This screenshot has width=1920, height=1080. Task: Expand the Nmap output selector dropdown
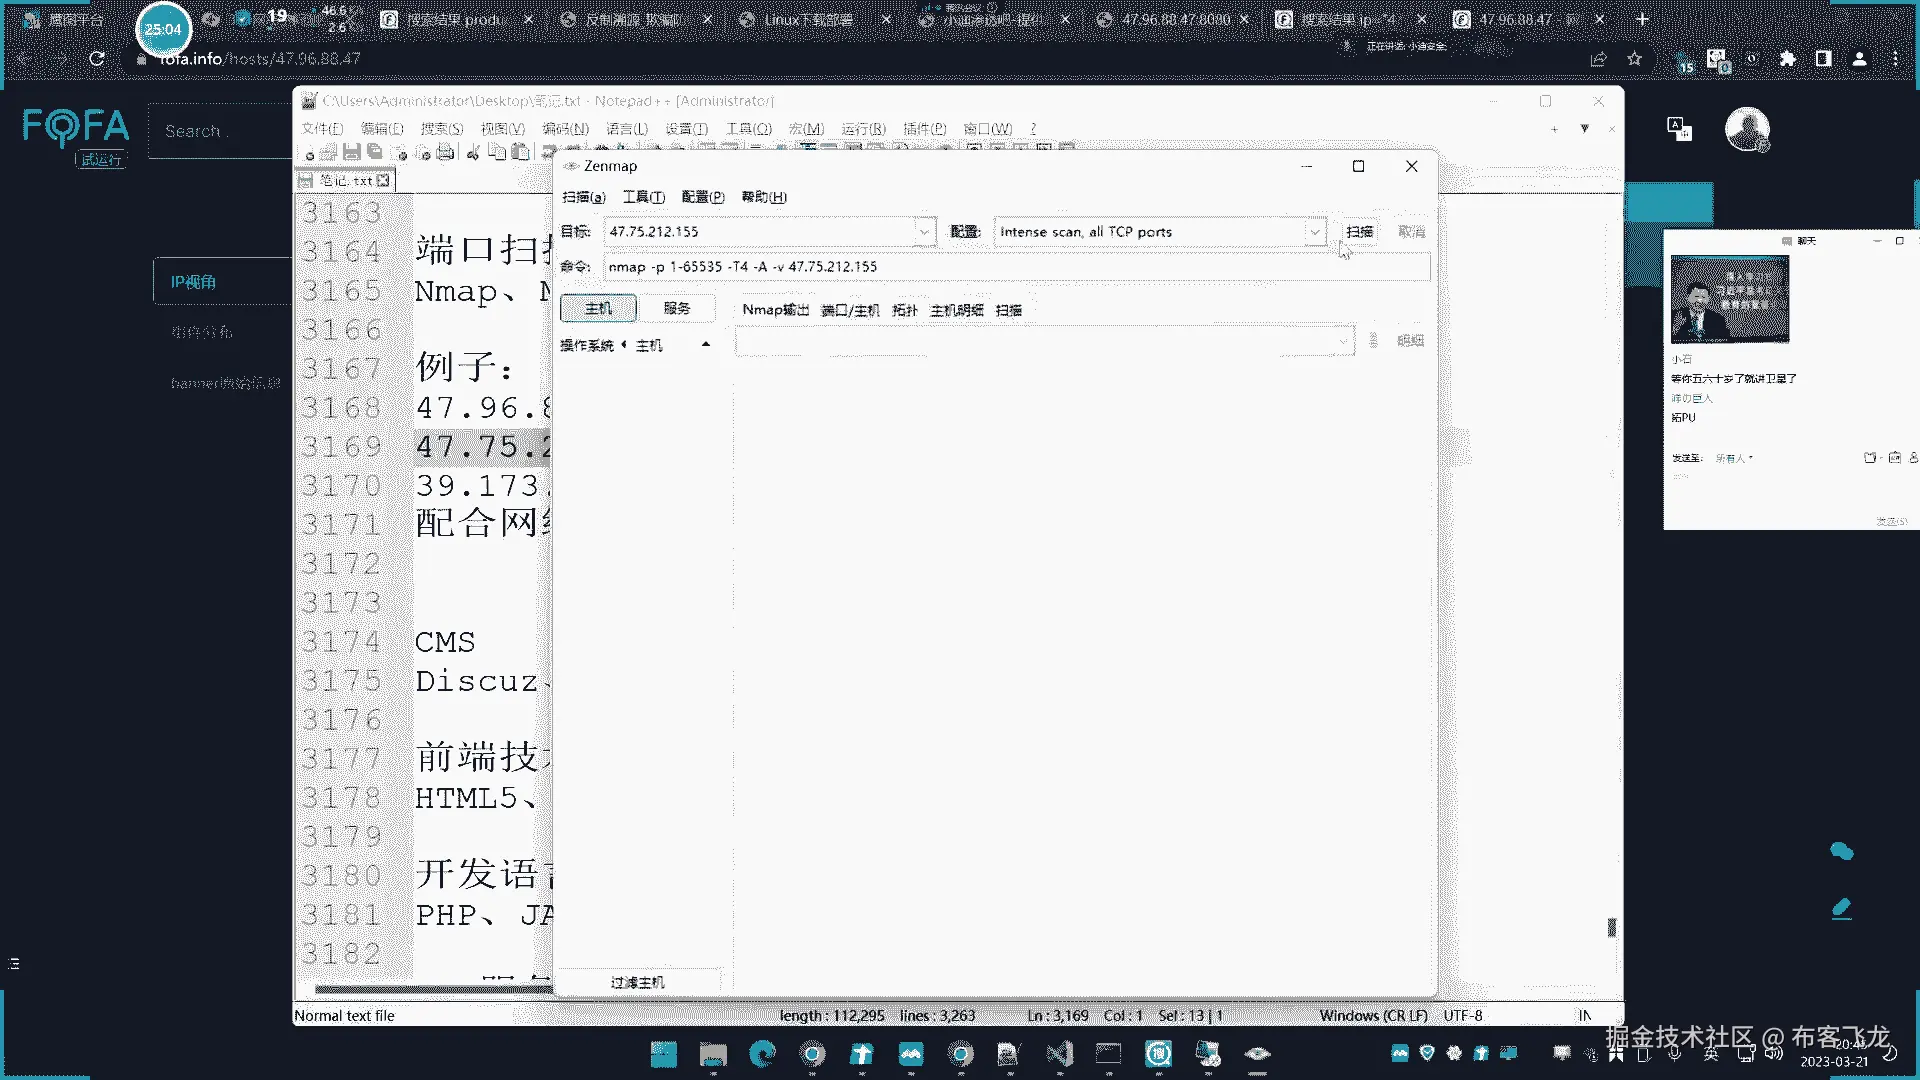(1342, 342)
